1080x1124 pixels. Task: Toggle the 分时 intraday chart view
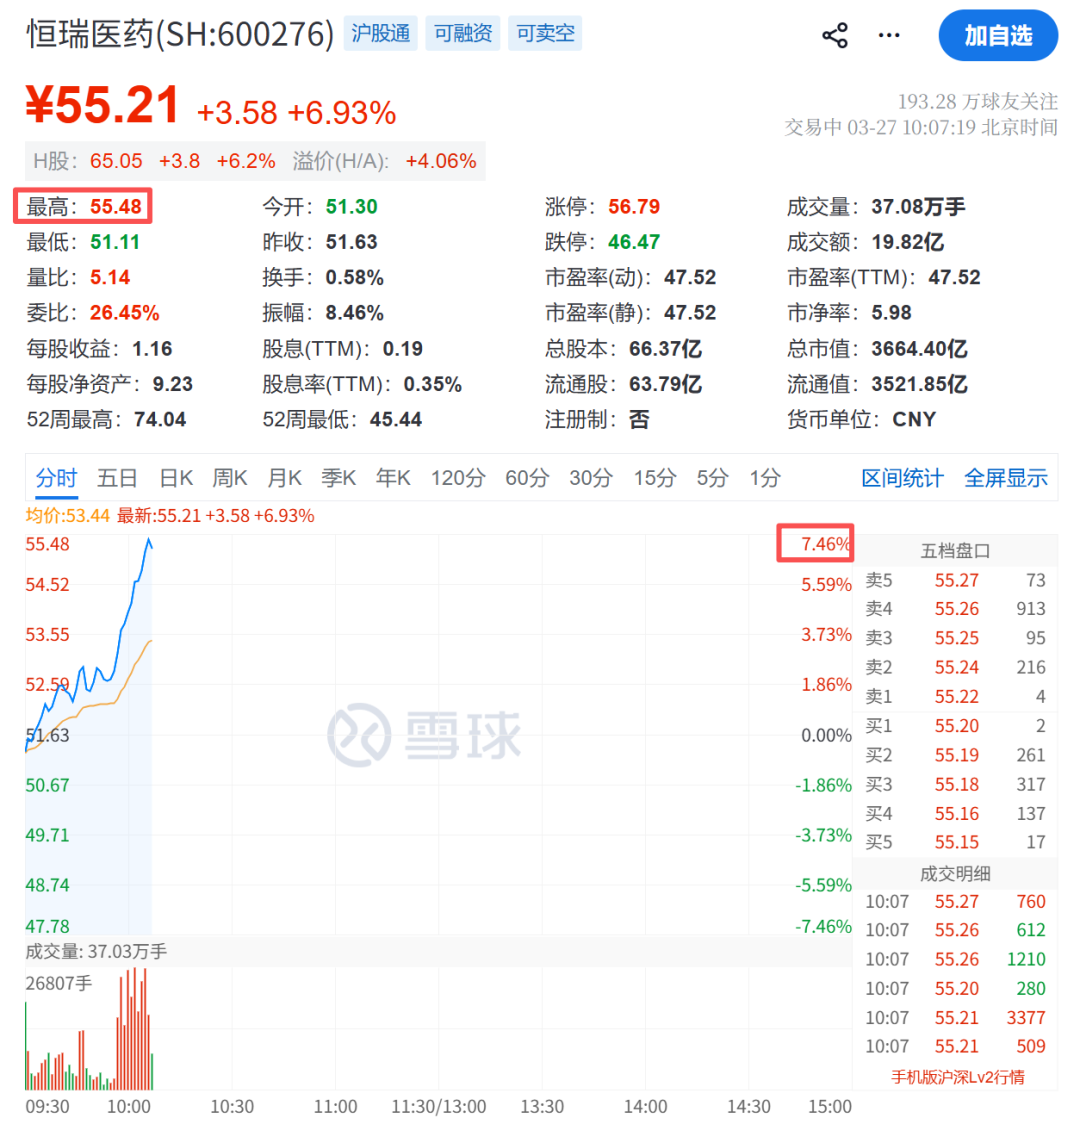[x=57, y=478]
